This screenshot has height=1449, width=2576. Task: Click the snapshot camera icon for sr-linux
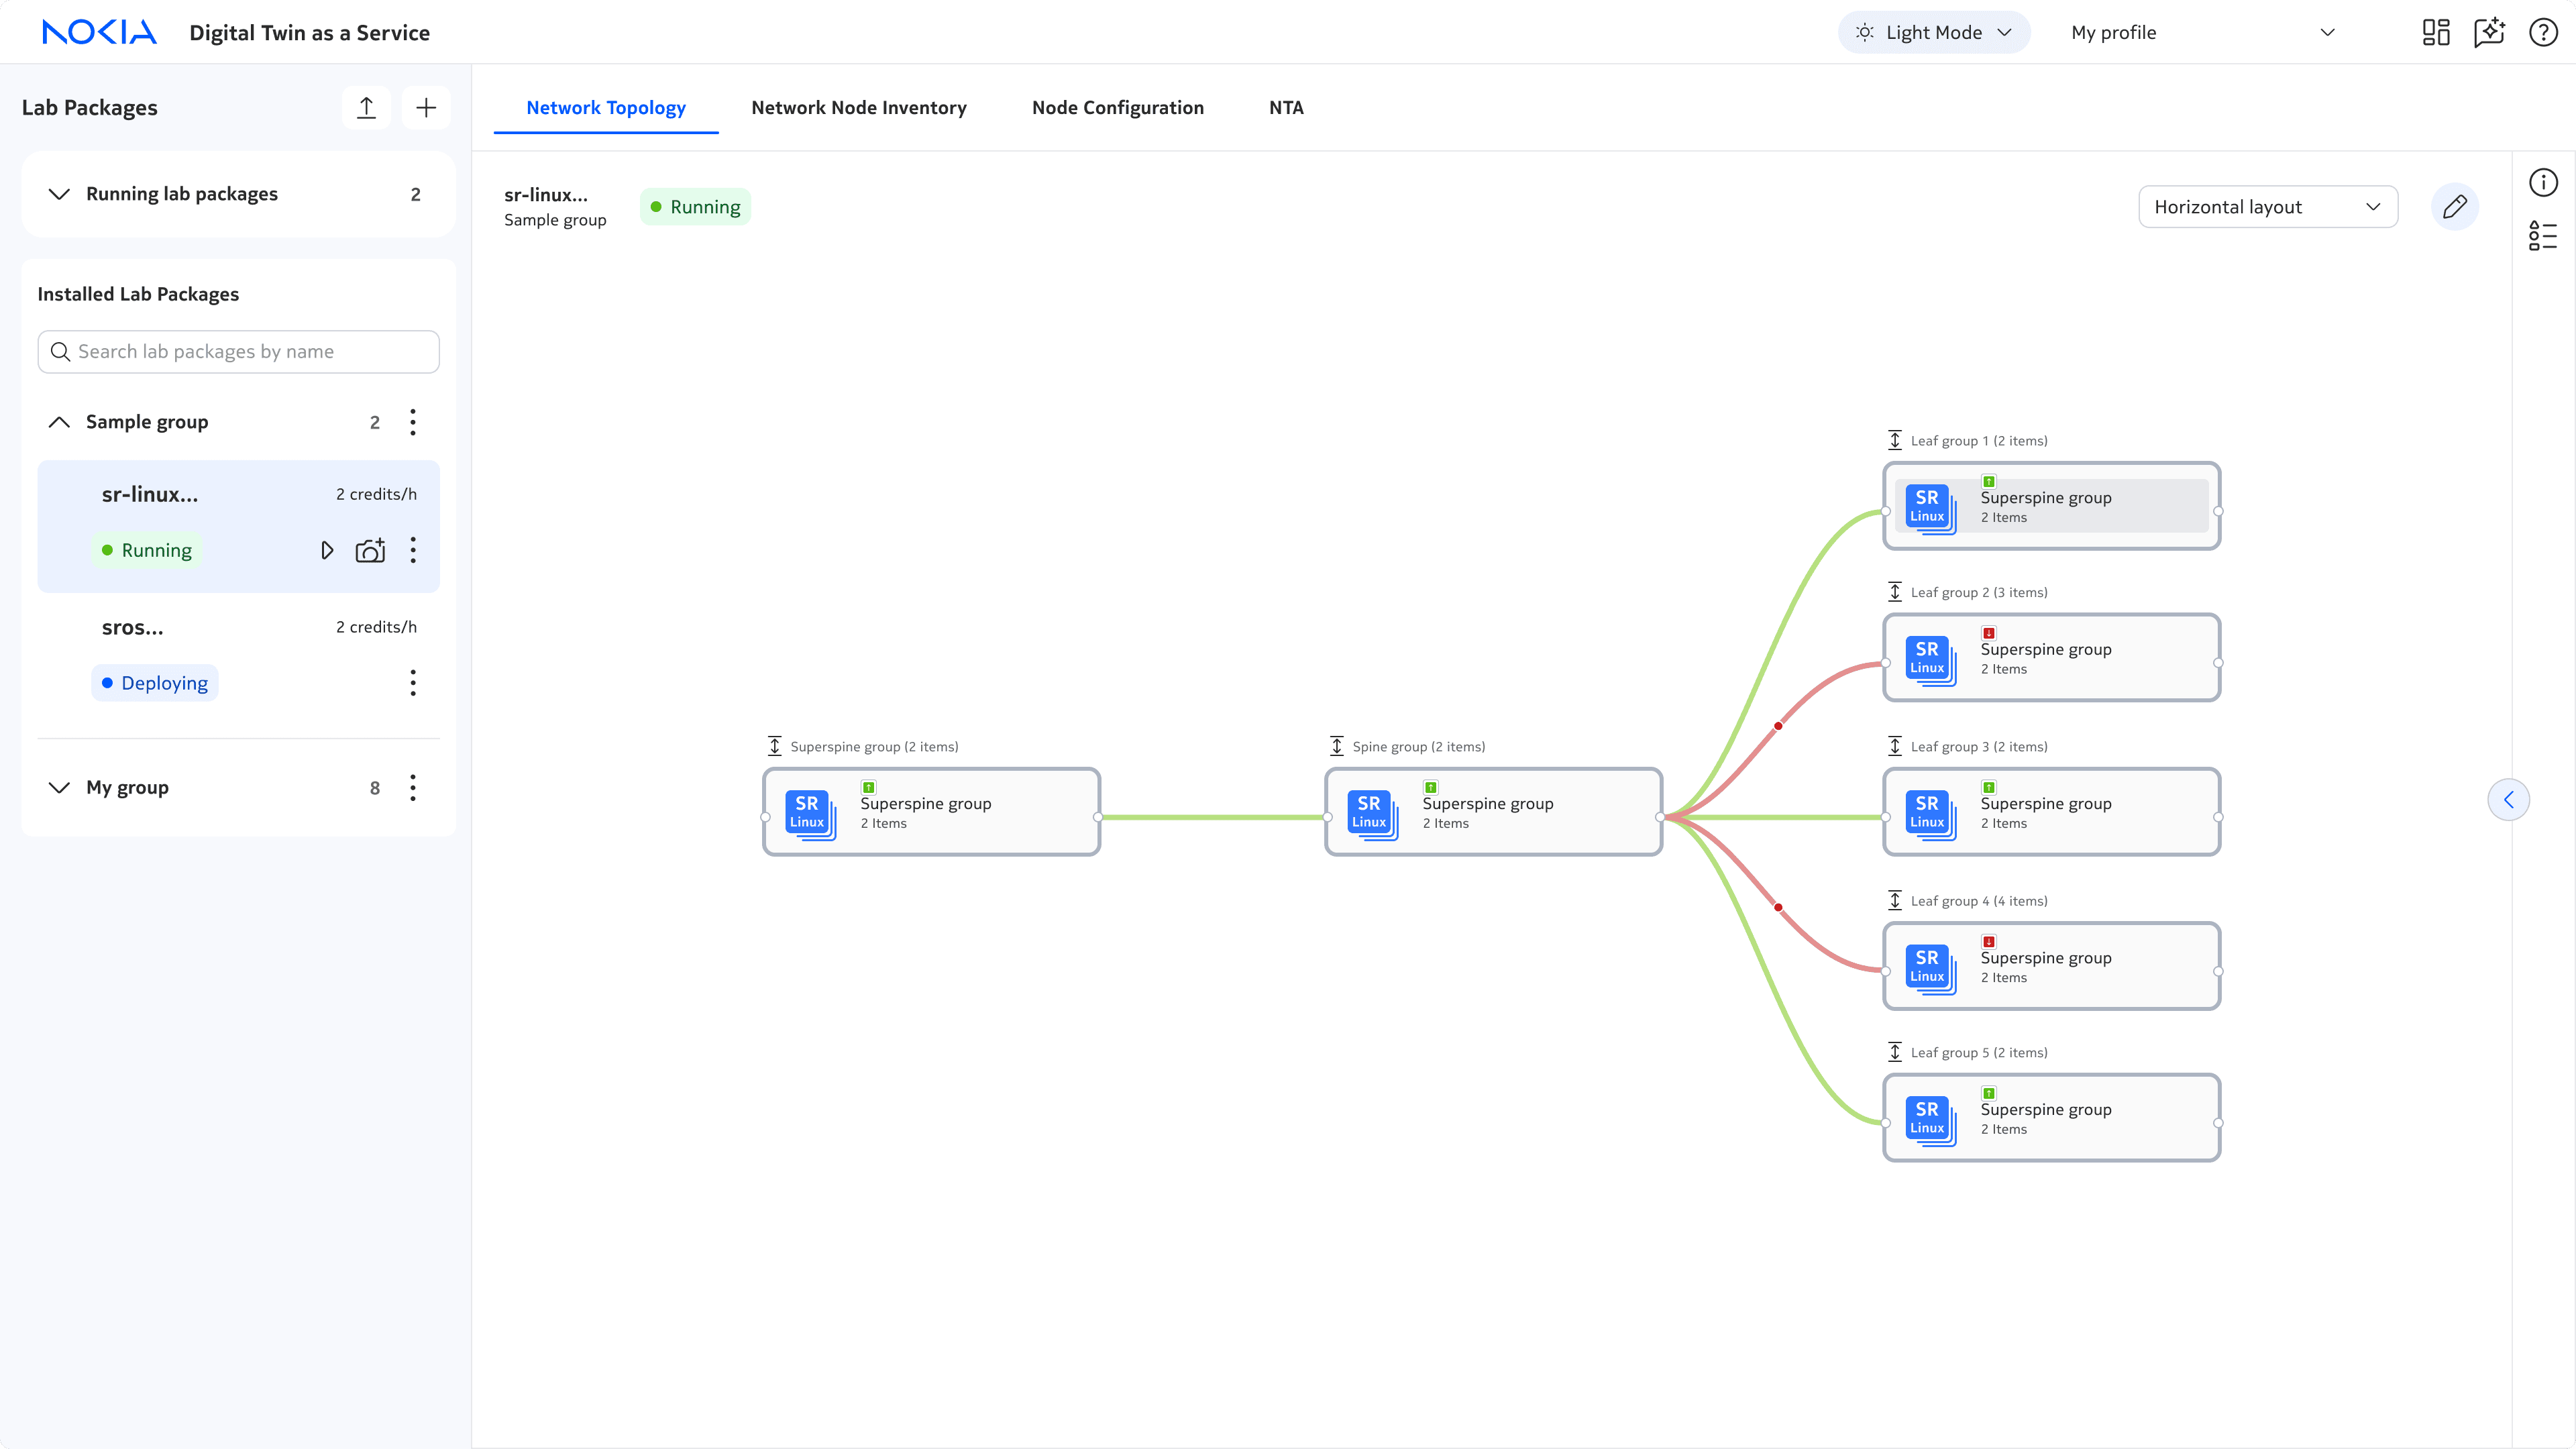point(370,550)
